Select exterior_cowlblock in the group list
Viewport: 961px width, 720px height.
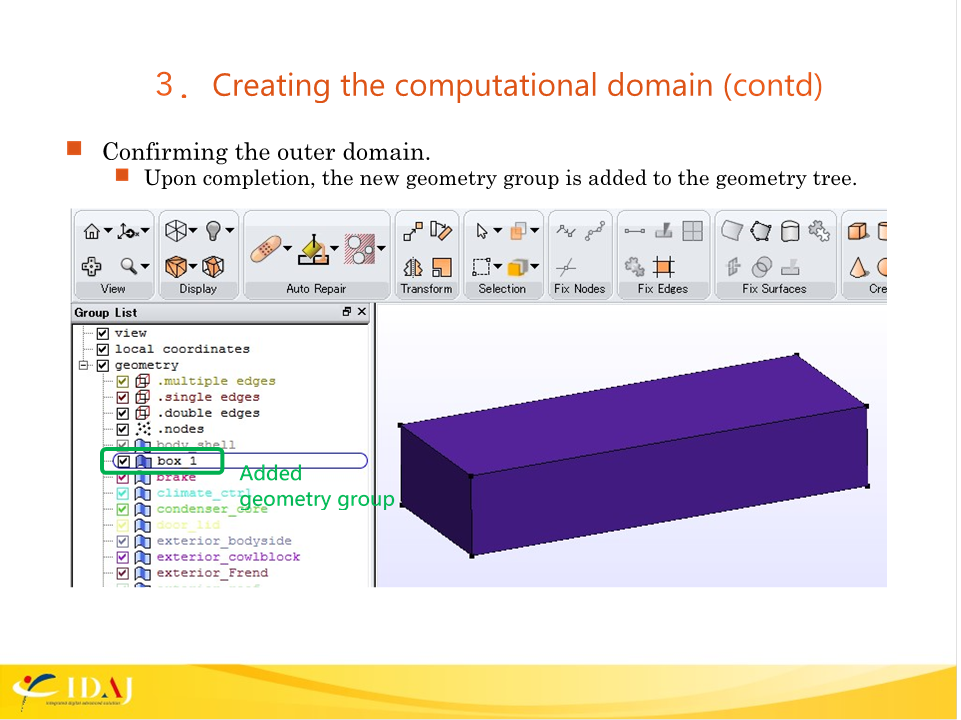(x=228, y=557)
